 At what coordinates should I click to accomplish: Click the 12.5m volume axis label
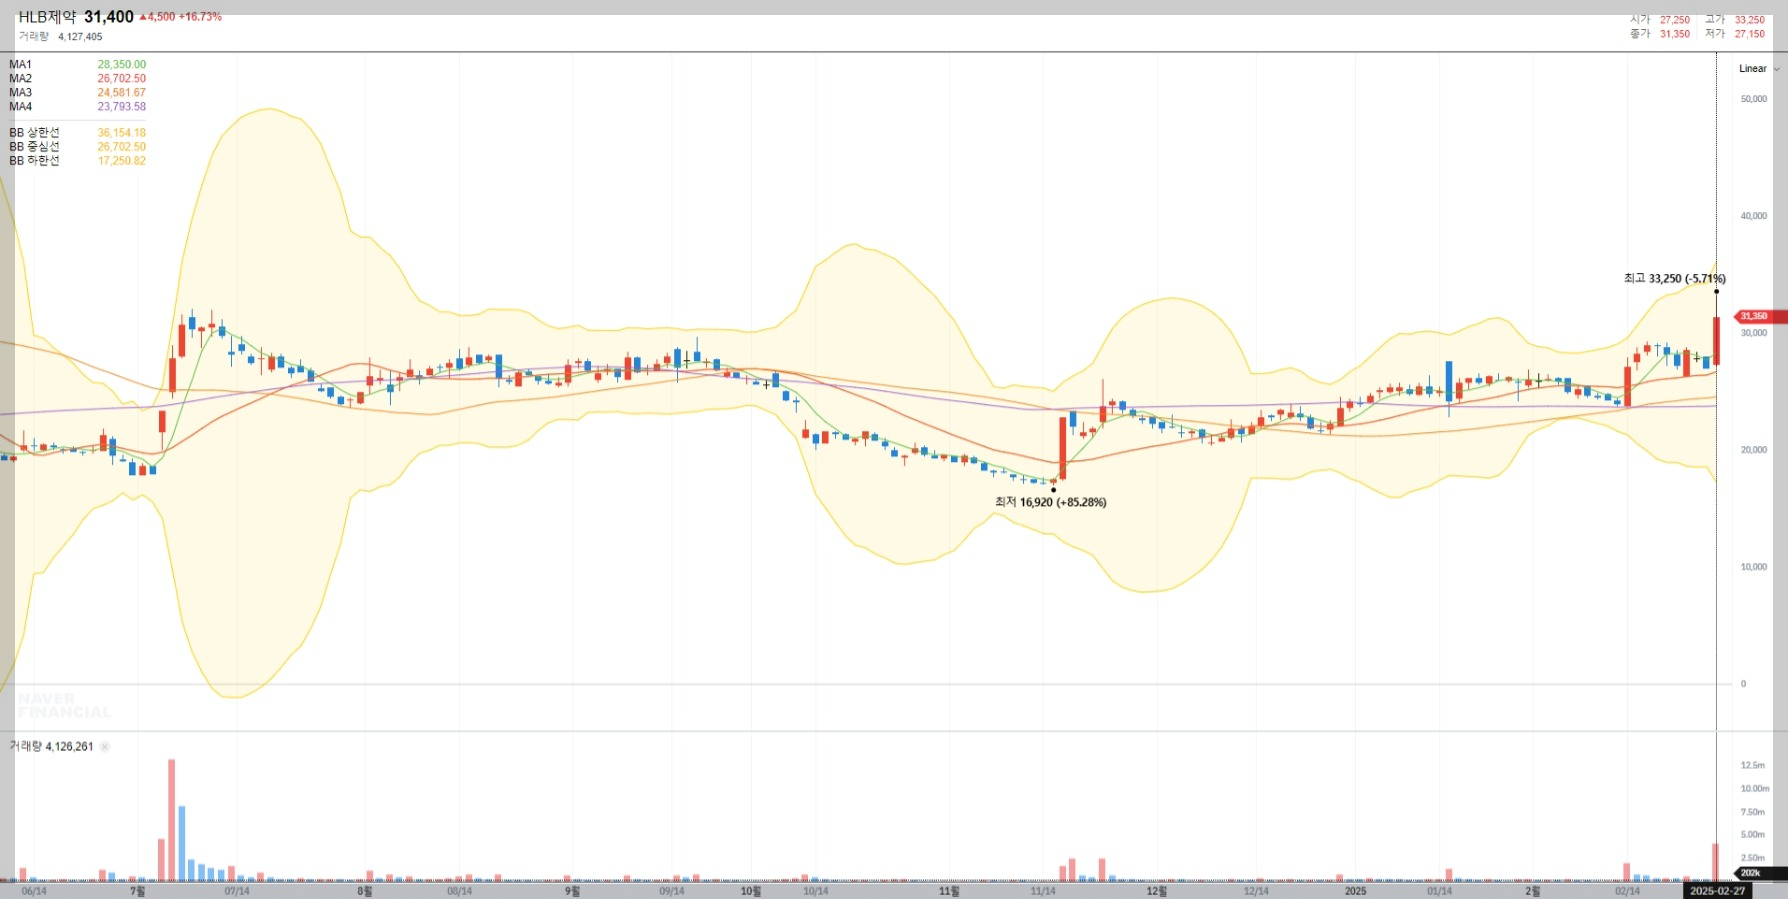(x=1753, y=766)
